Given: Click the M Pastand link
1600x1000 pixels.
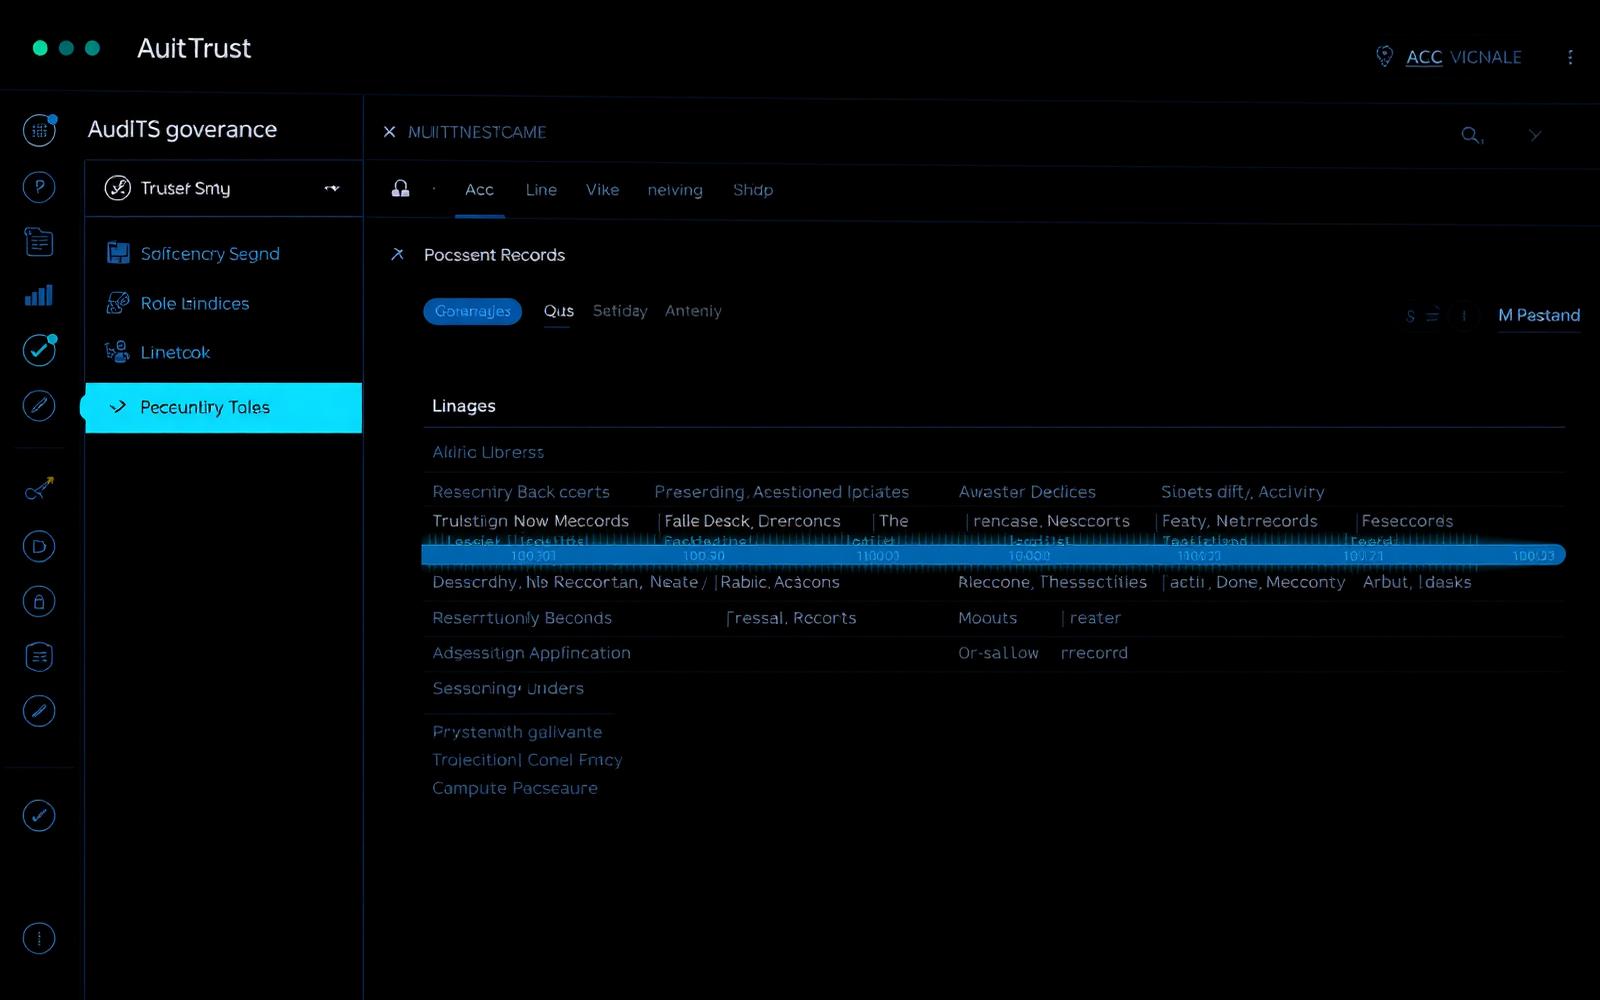Looking at the screenshot, I should pos(1539,316).
